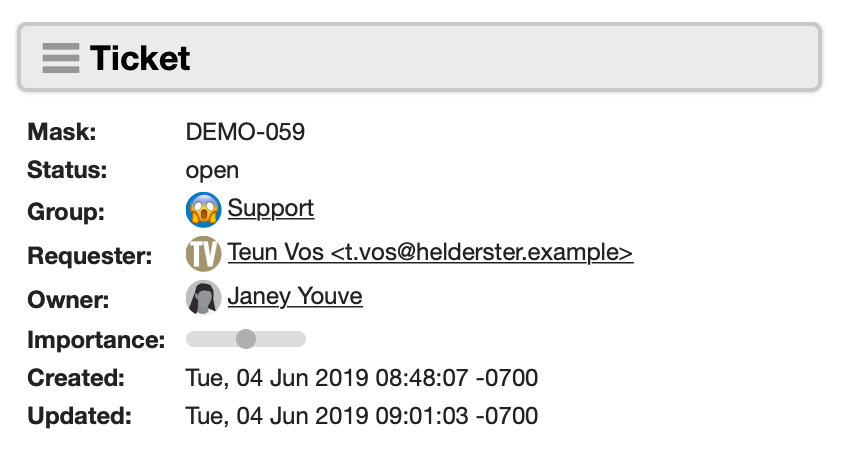Click the TV initials avatar of Teun Vos
Viewport: 850px width, 450px height.
coord(203,254)
